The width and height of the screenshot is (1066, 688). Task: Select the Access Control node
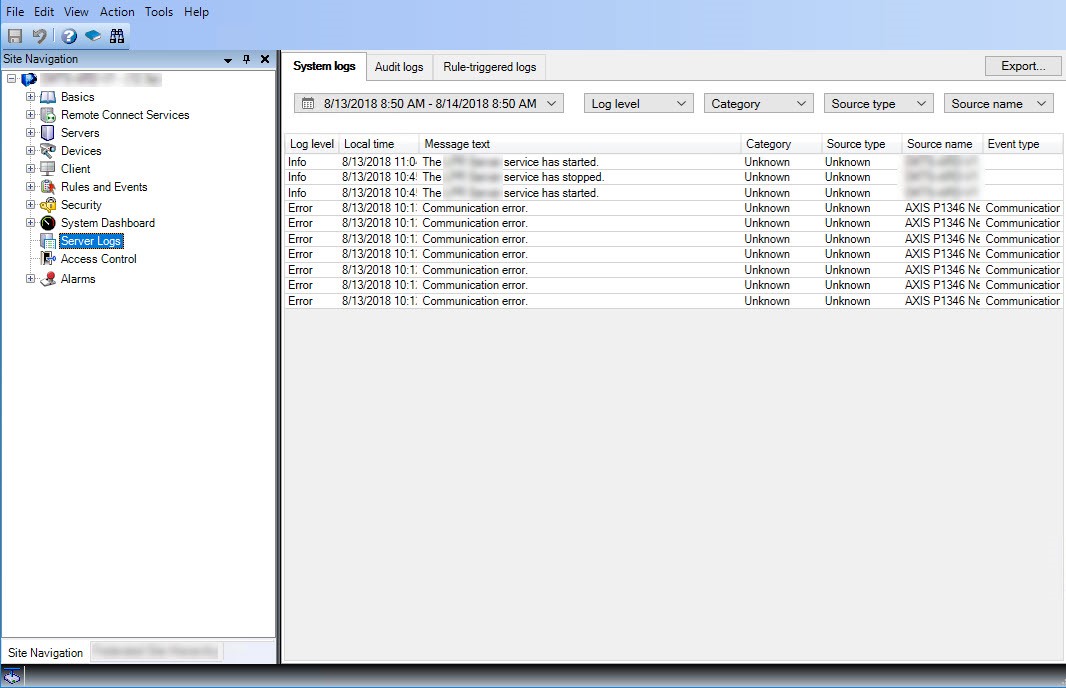96,258
